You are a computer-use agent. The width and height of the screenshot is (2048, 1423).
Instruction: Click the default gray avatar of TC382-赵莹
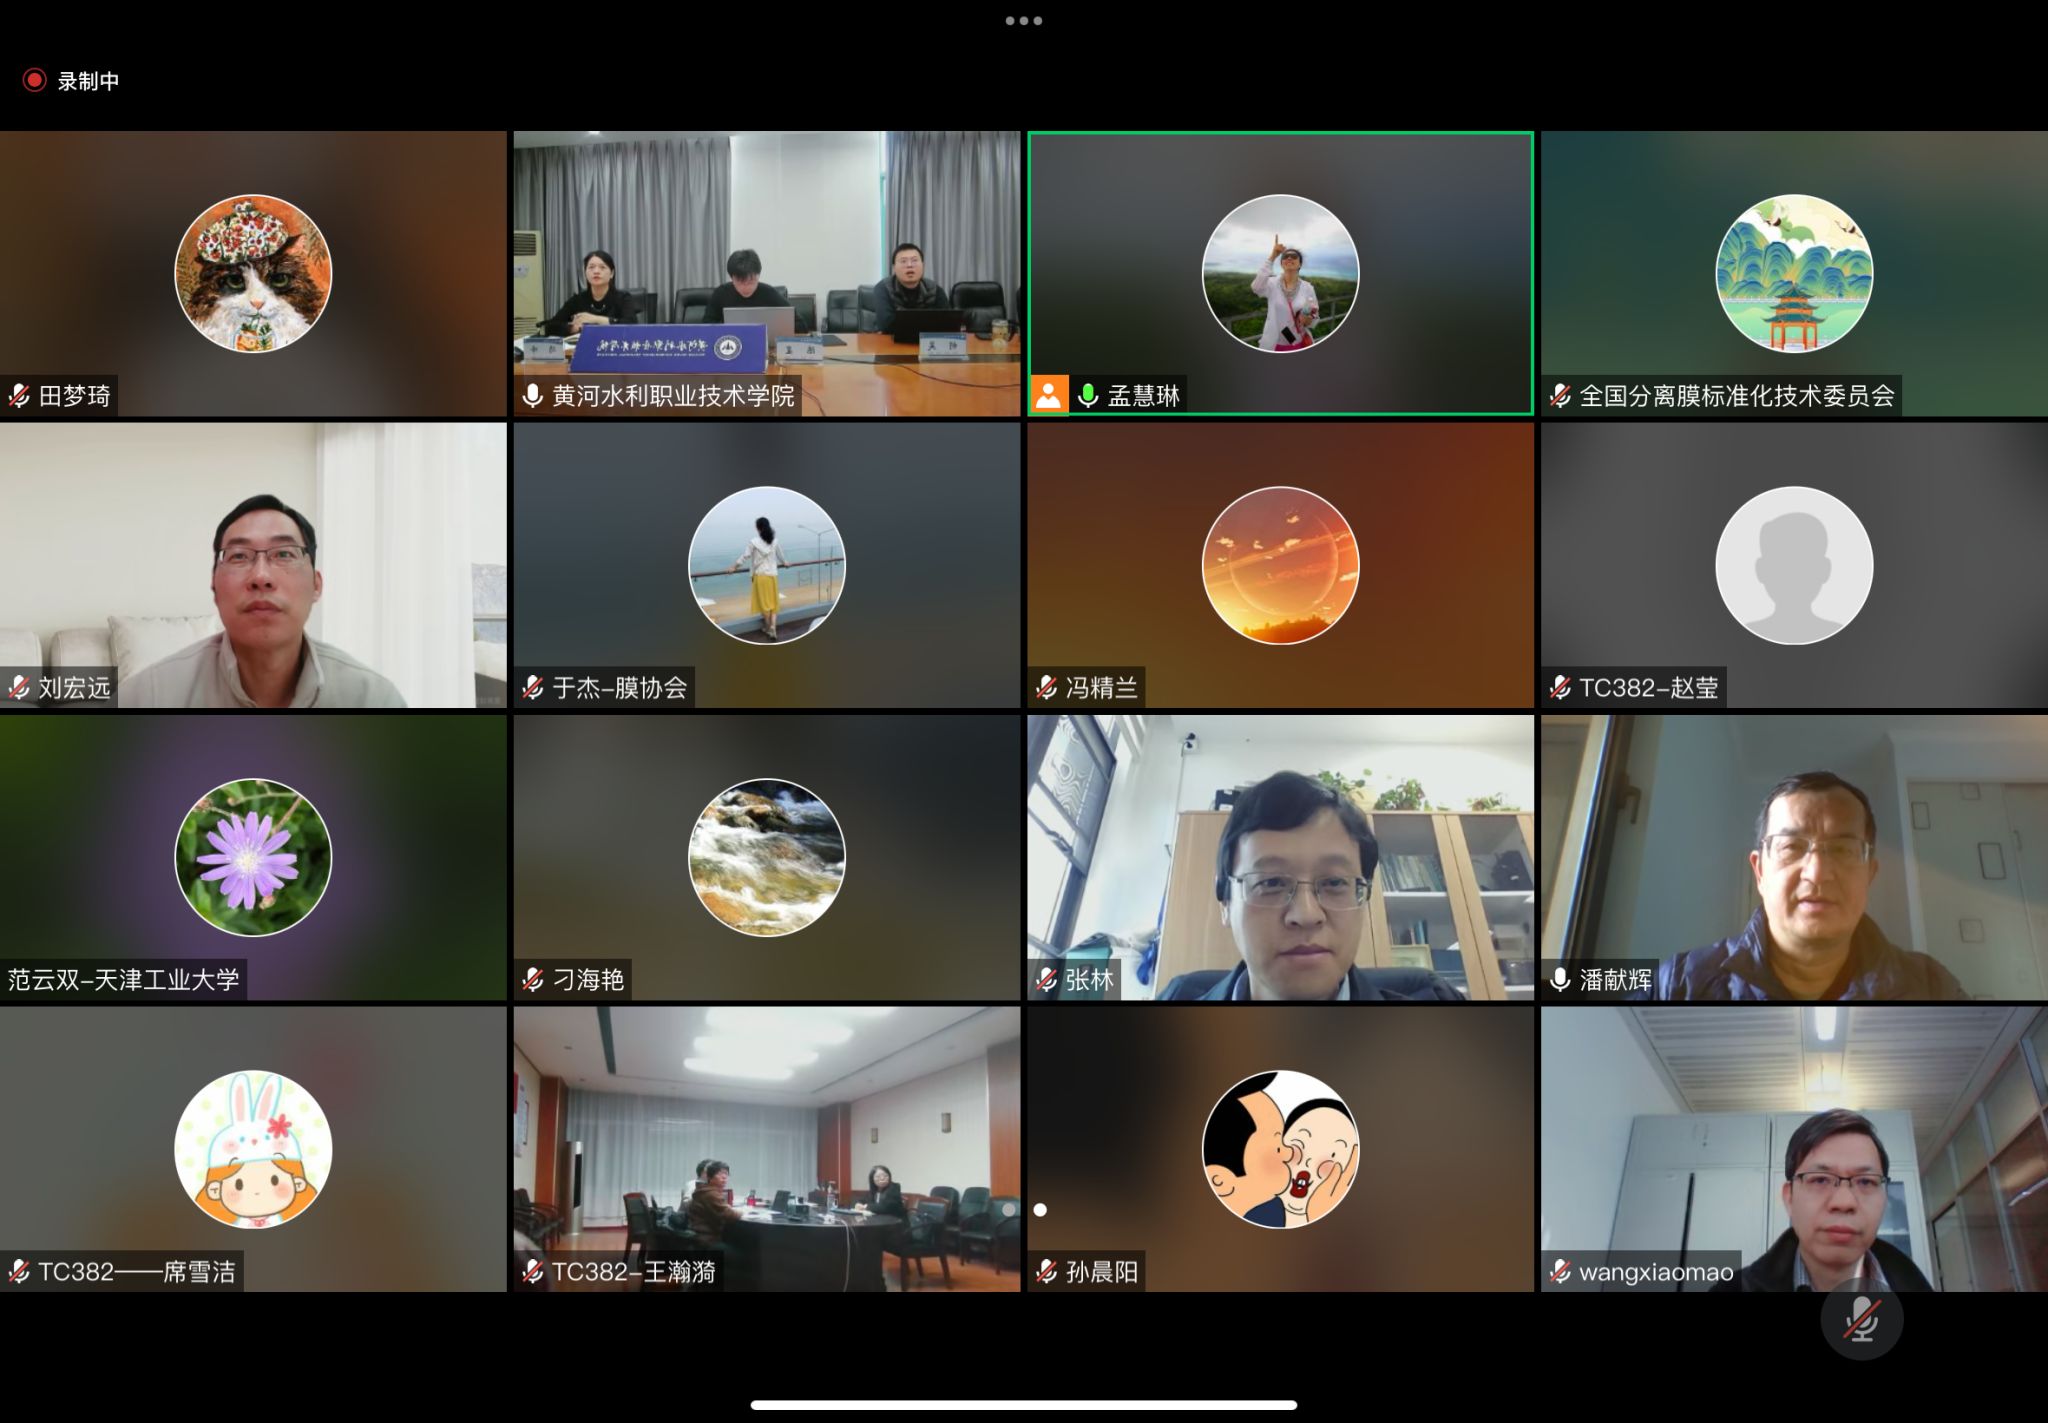point(1794,565)
